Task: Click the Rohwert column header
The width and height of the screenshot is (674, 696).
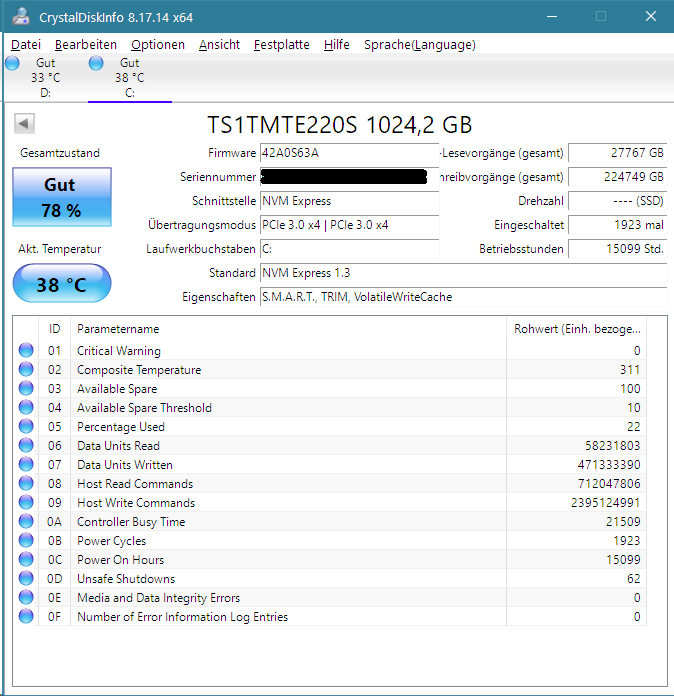Action: click(x=576, y=329)
